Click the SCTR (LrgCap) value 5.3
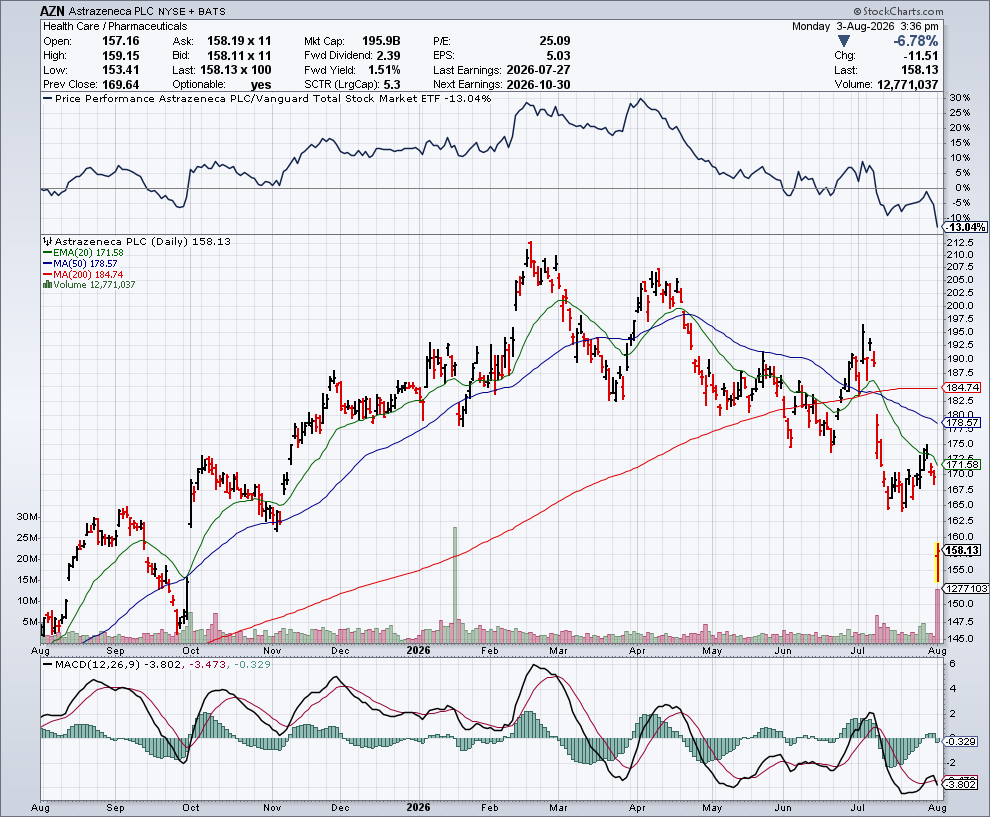The image size is (990, 817). [x=392, y=85]
